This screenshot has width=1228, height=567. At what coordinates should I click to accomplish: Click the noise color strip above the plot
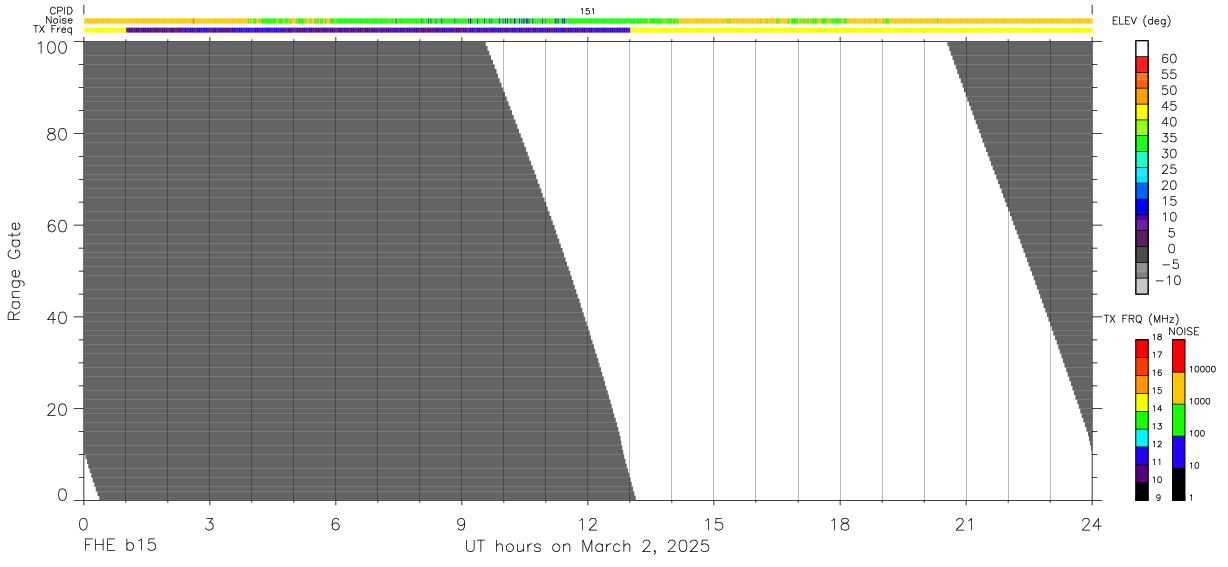[x=588, y=20]
